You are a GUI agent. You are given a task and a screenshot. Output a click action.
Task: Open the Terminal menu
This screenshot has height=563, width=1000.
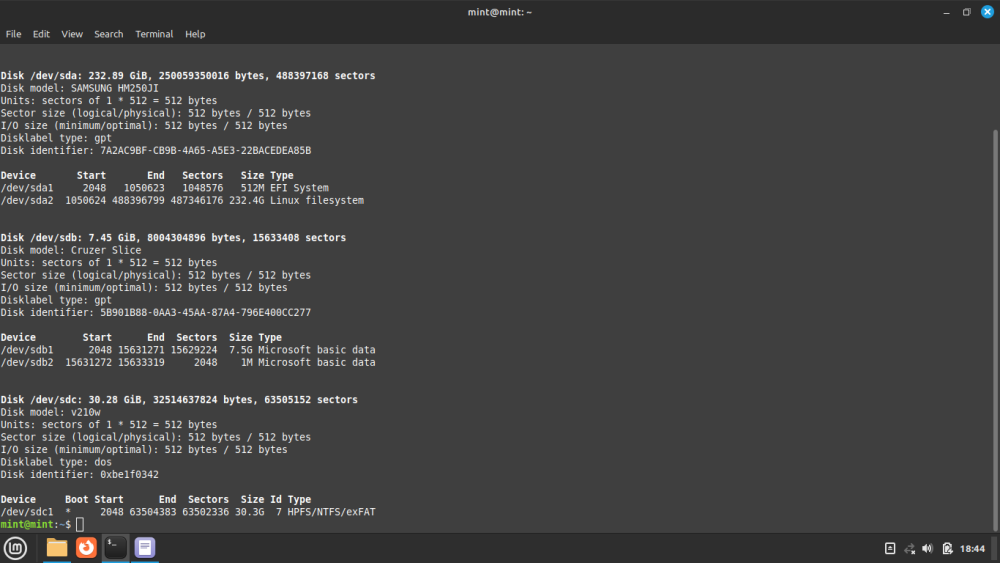pyautogui.click(x=154, y=34)
